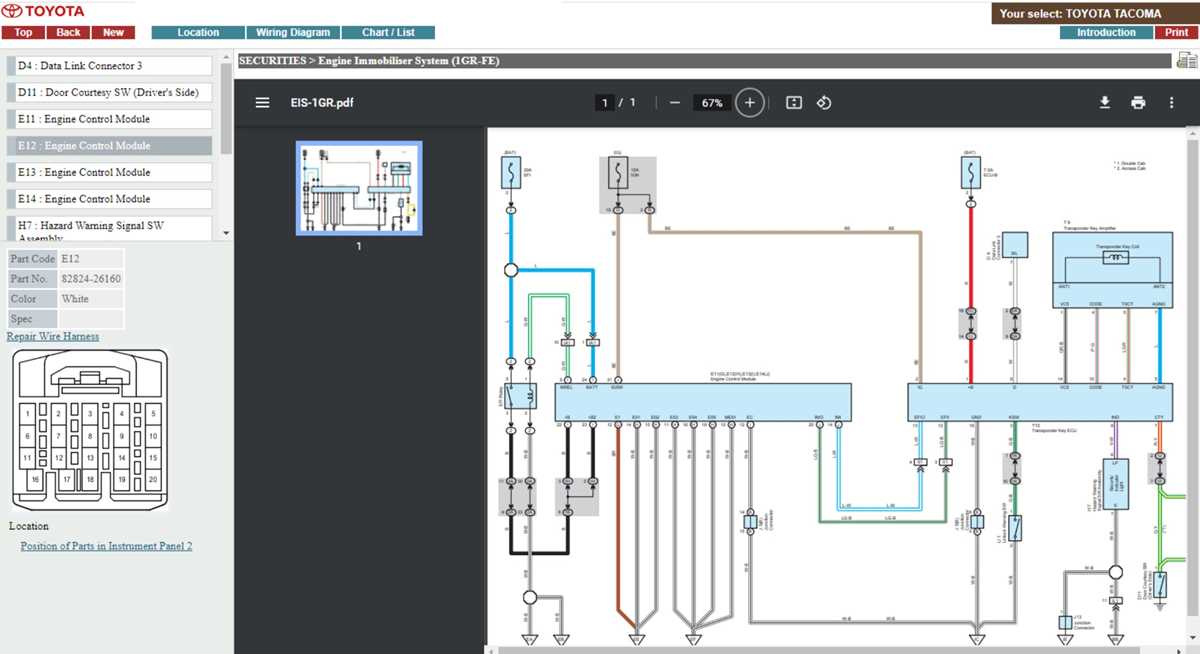Click the E12 connector pinout diagram
Viewport: 1200px width, 654px height.
pyautogui.click(x=89, y=430)
